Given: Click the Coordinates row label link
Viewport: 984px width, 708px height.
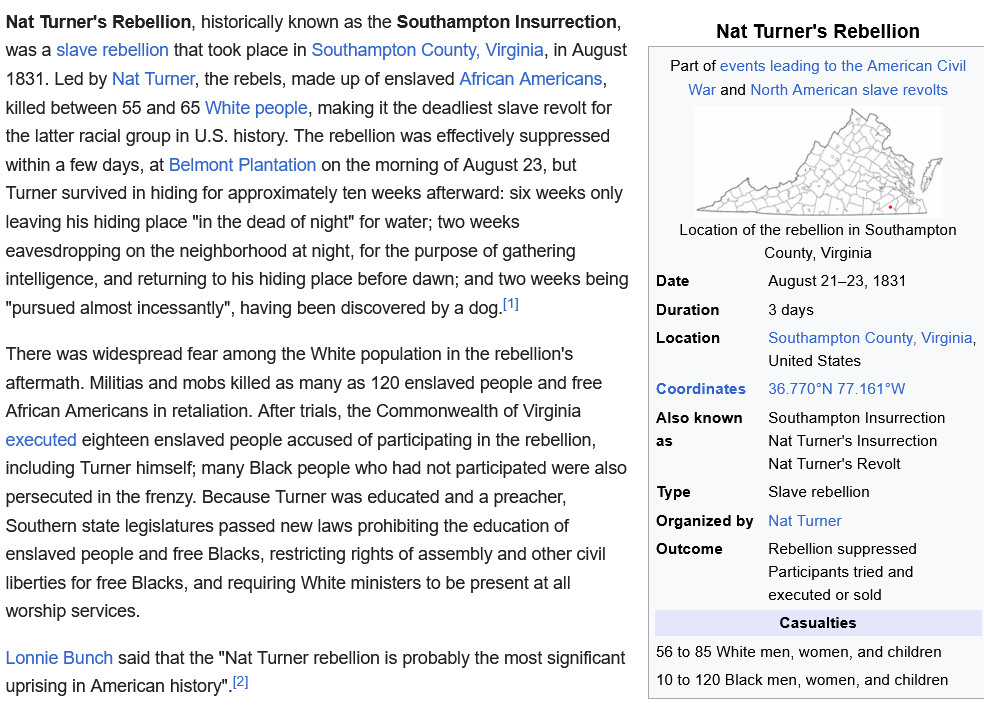Looking at the screenshot, I should click(691, 388).
